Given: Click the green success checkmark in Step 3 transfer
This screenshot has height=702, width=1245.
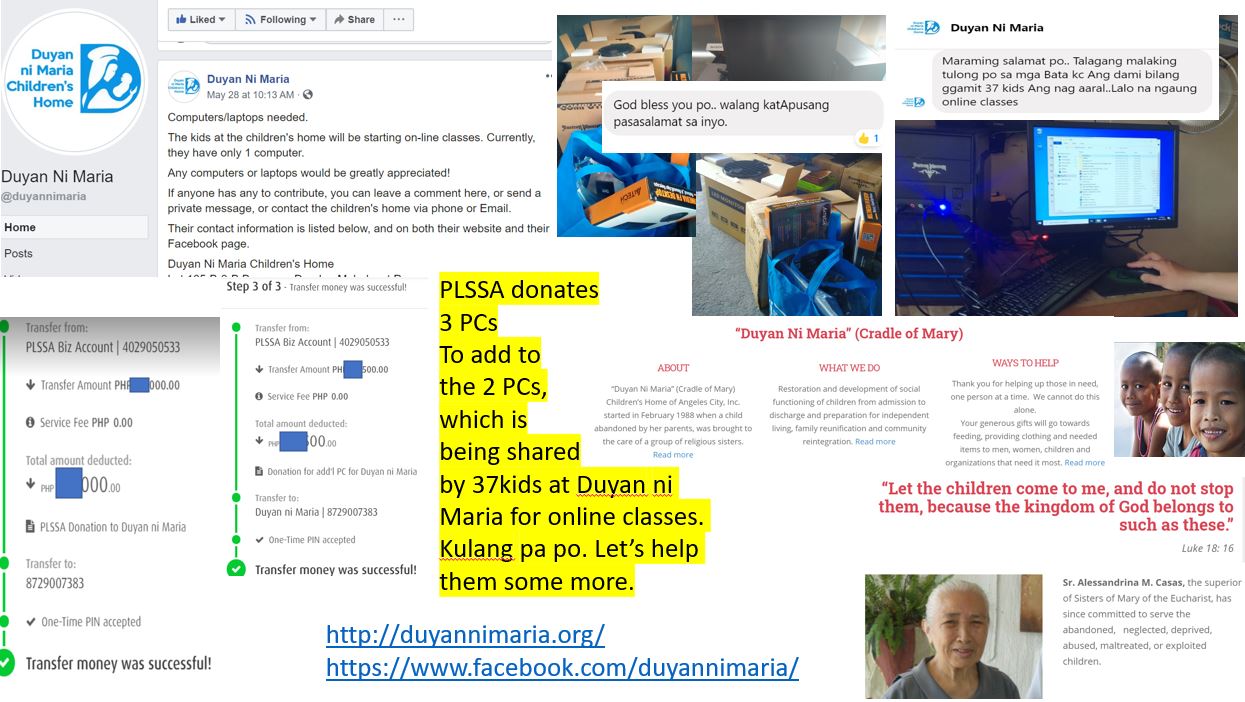Looking at the screenshot, I should [x=236, y=568].
